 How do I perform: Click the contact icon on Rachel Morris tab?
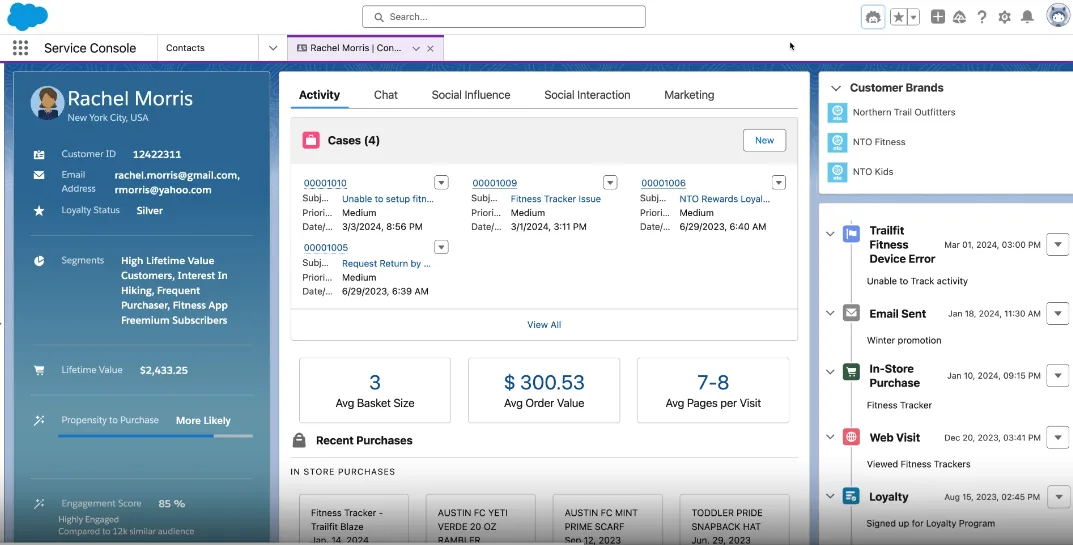click(302, 48)
